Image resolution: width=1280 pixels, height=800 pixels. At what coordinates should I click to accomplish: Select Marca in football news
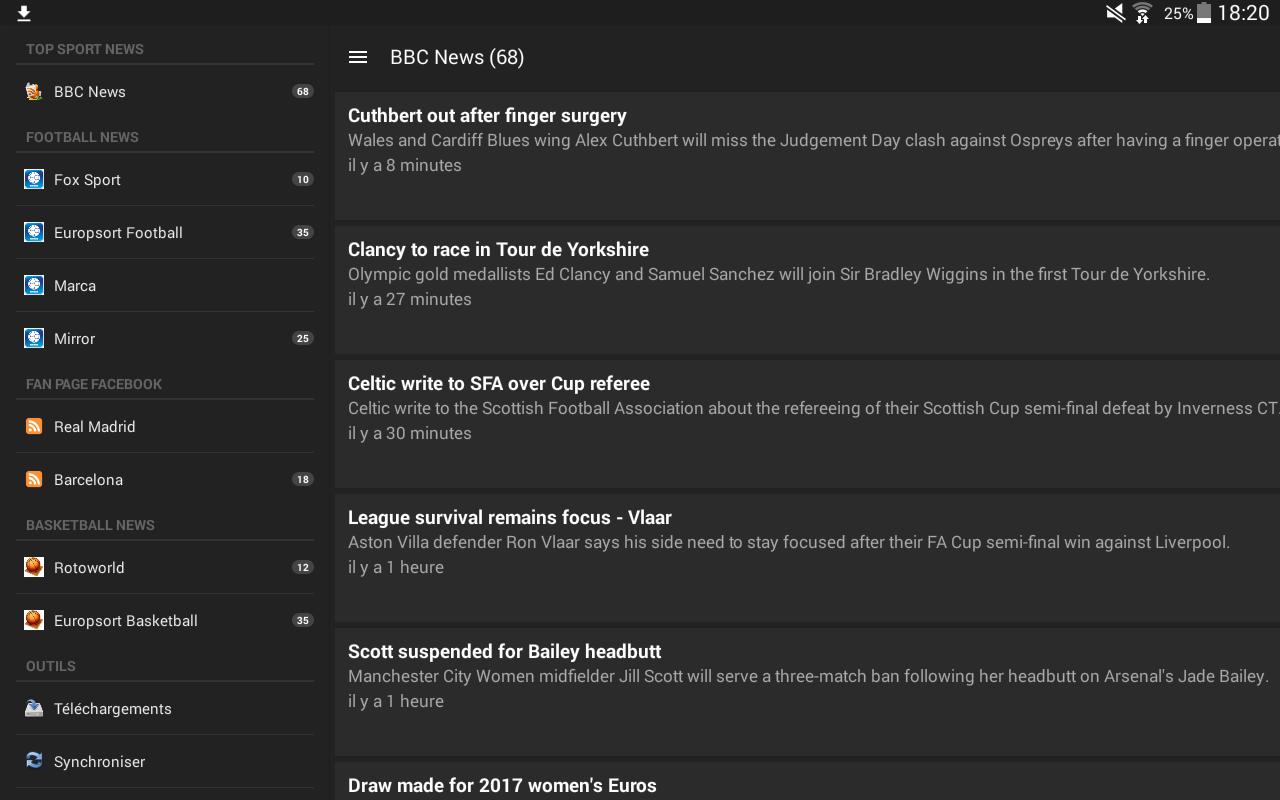coord(75,286)
